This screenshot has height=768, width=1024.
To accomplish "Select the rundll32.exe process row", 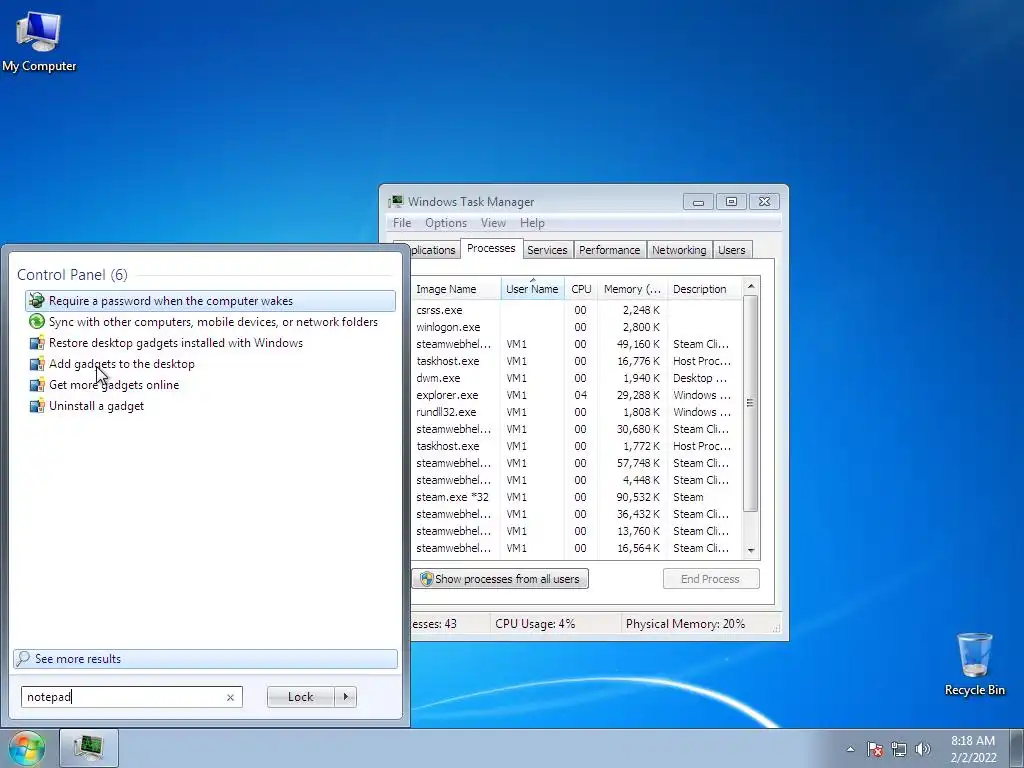I will coord(577,412).
